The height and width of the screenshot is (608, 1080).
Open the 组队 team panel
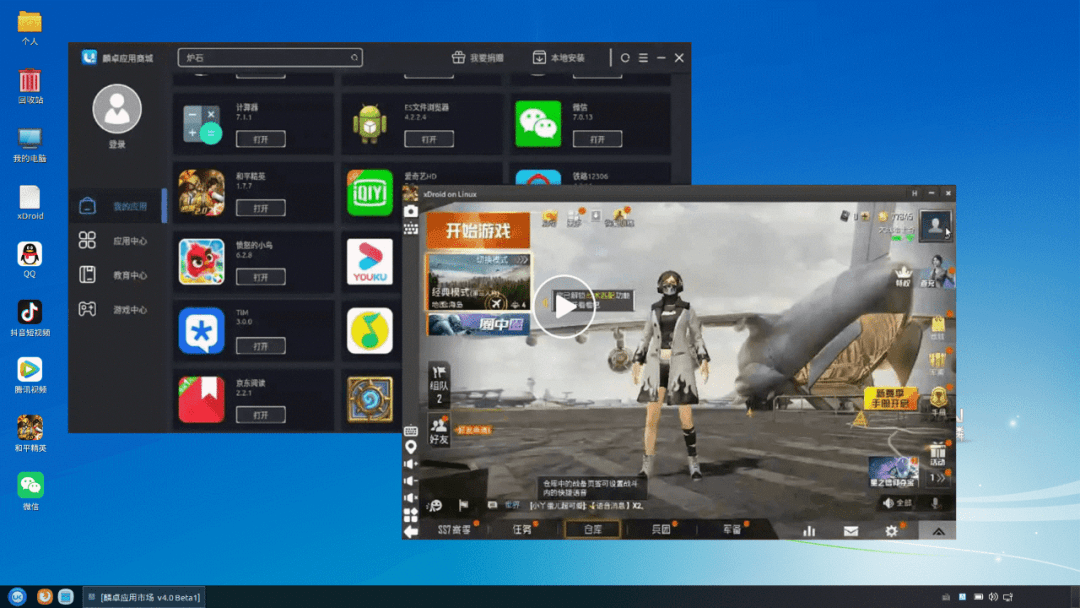[439, 385]
